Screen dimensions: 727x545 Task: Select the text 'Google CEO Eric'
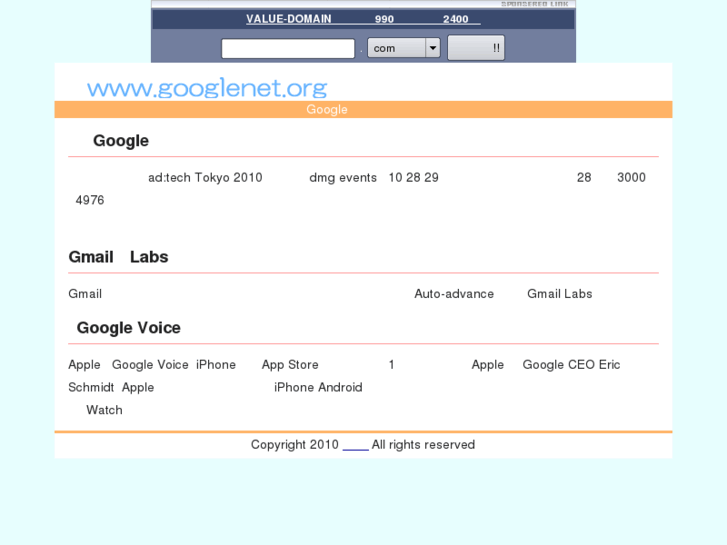(571, 365)
